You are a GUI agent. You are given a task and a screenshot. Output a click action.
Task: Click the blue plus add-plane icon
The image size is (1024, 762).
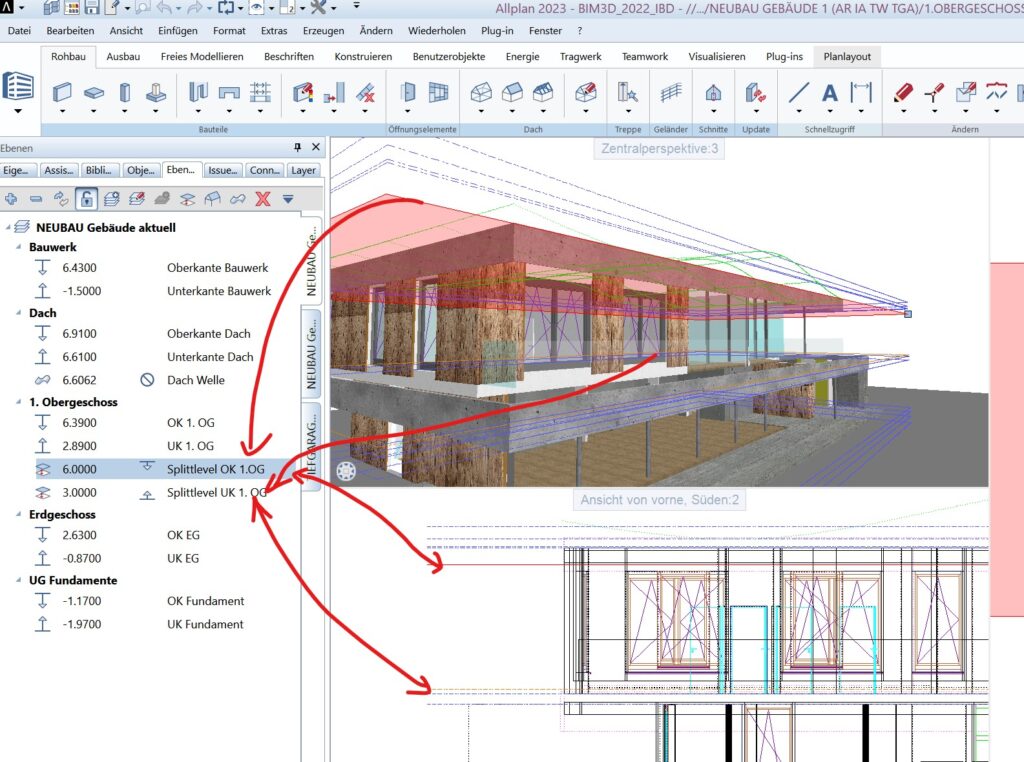[12, 199]
